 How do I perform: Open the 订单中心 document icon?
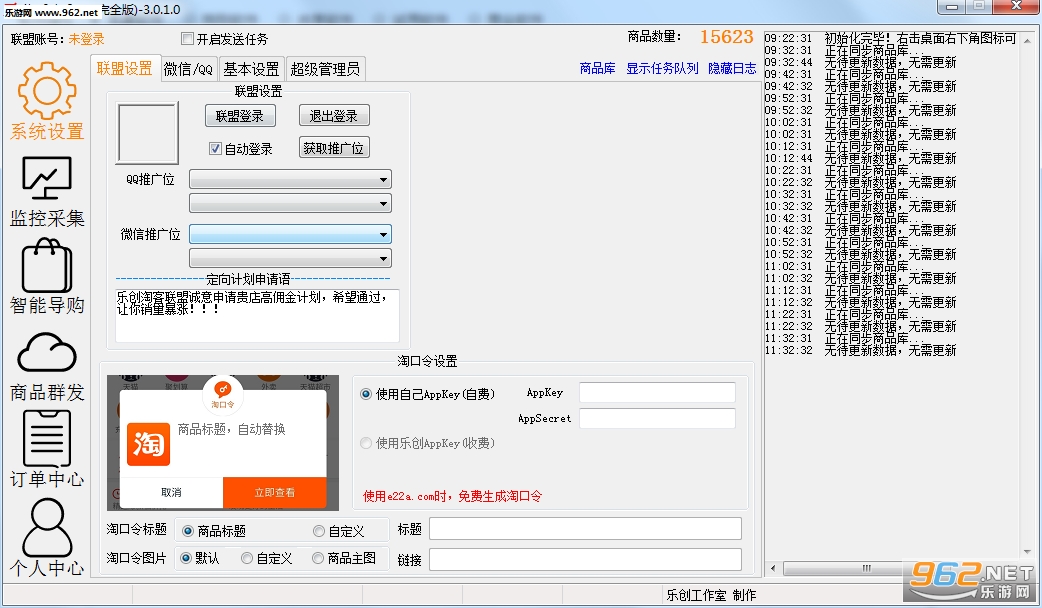(x=47, y=439)
